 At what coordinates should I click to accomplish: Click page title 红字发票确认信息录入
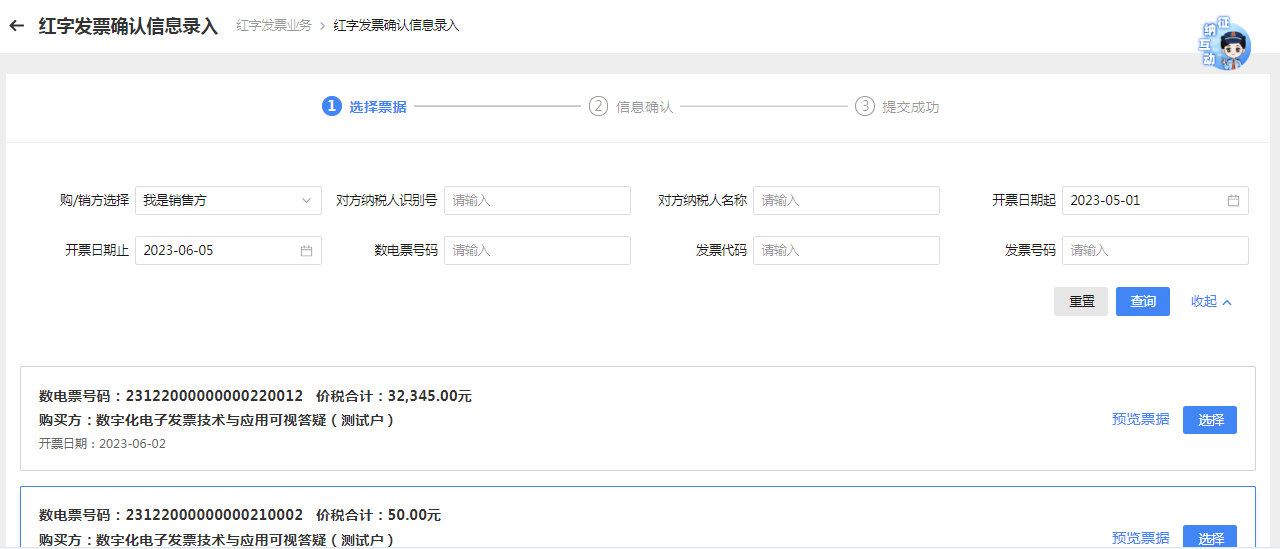128,26
